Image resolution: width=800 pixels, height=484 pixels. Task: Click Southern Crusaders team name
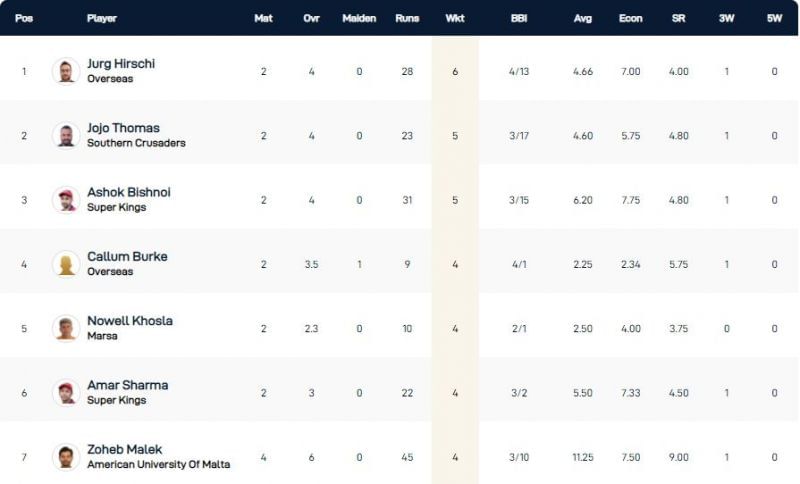(x=136, y=143)
